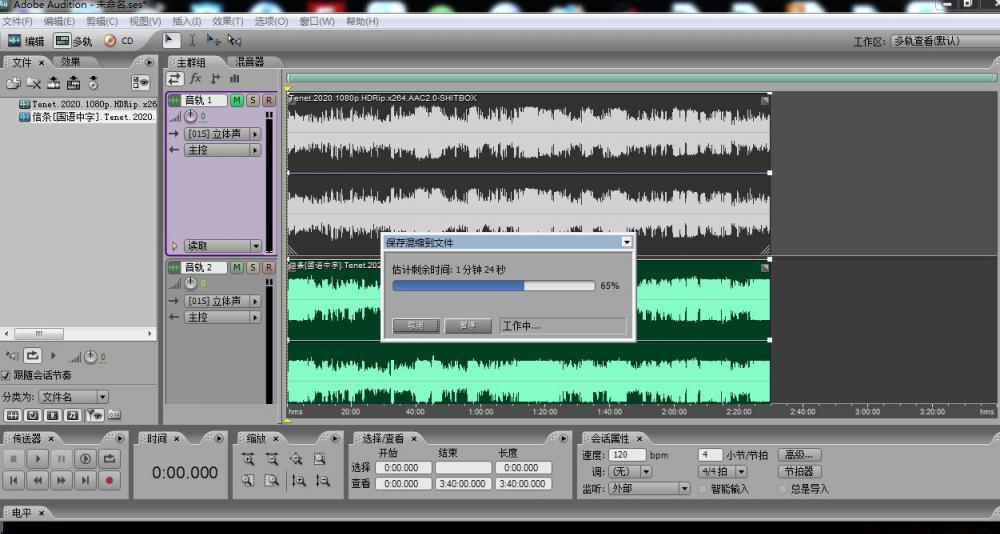Toggle loop play in files panel preview
The width and height of the screenshot is (1000, 534).
(x=33, y=355)
